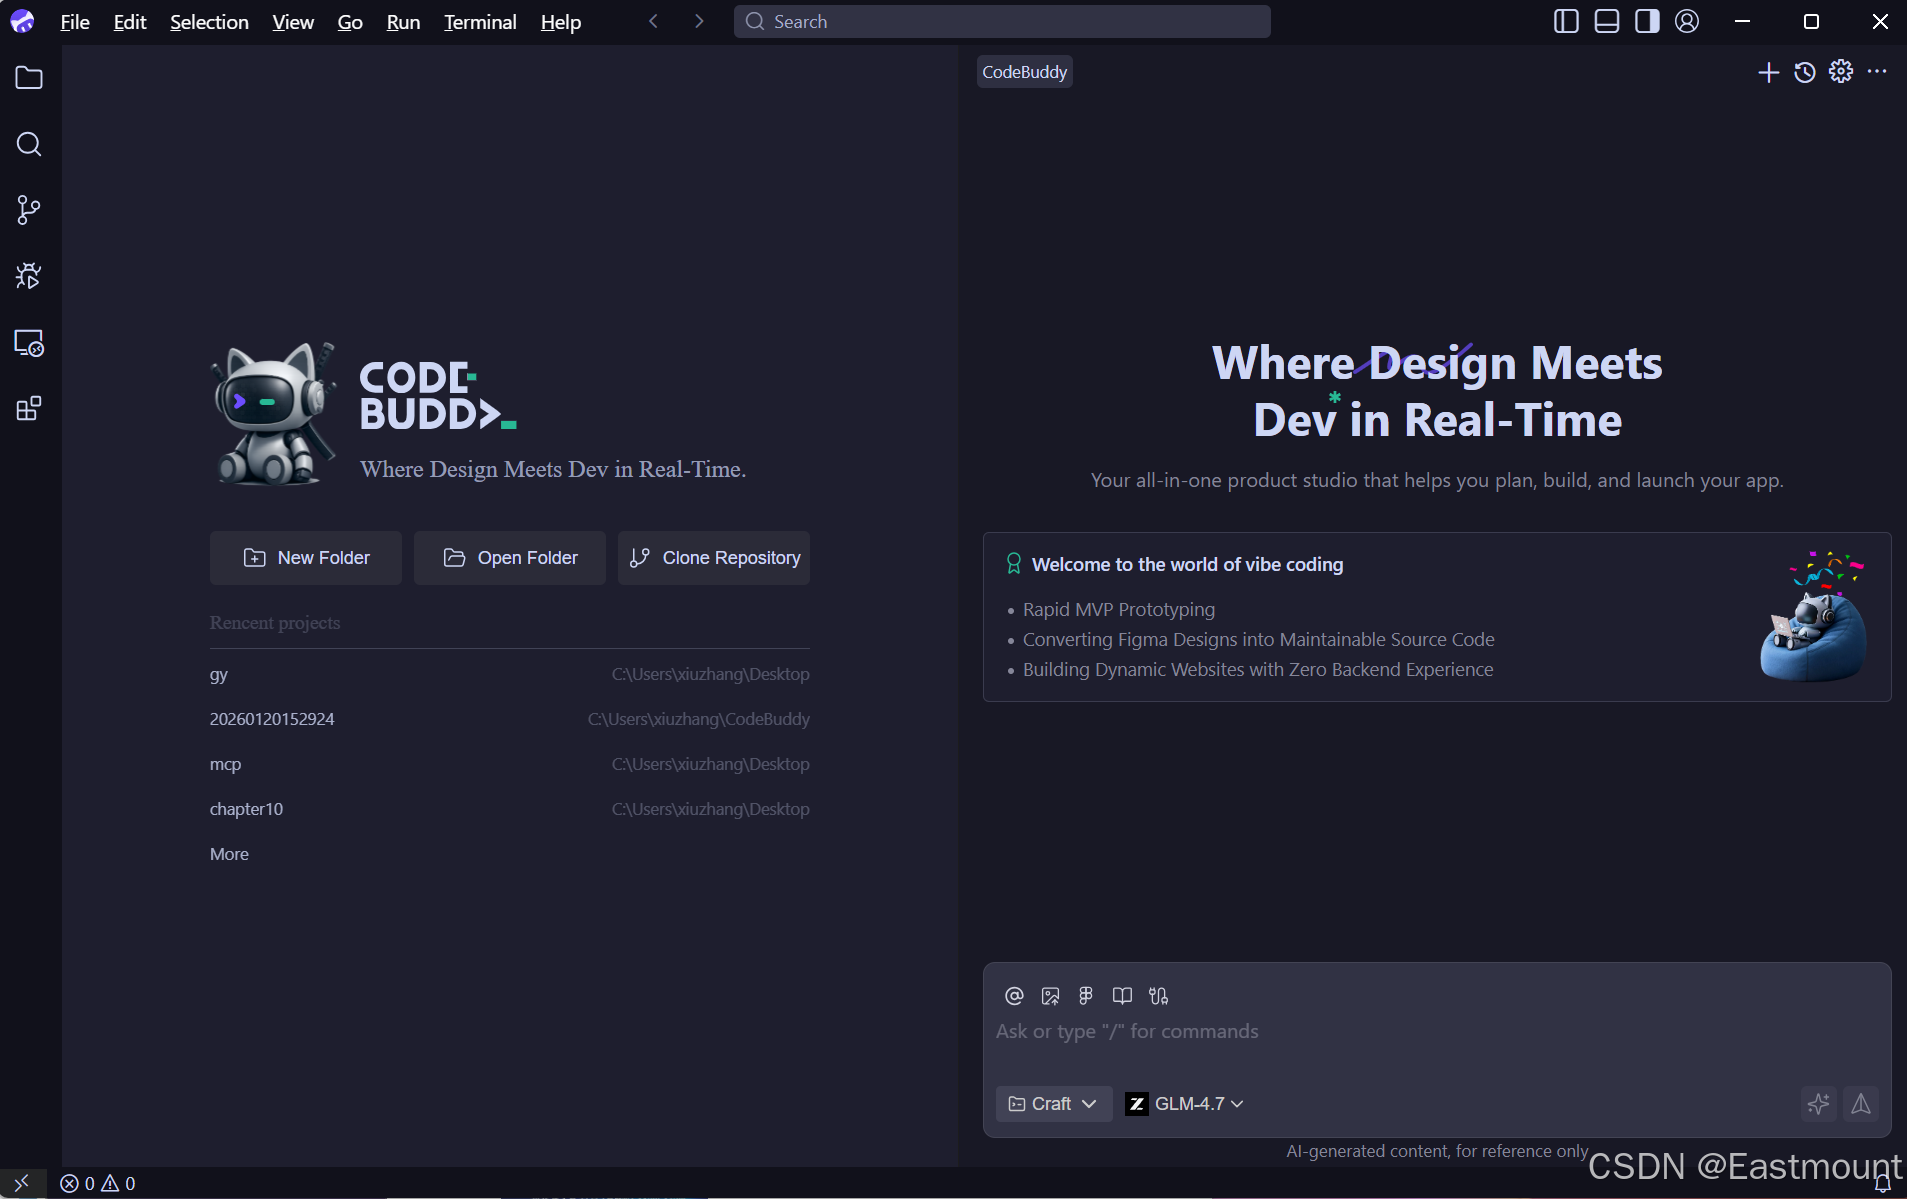
Task: Click the tools configuration icon in chat input
Action: pos(1158,996)
